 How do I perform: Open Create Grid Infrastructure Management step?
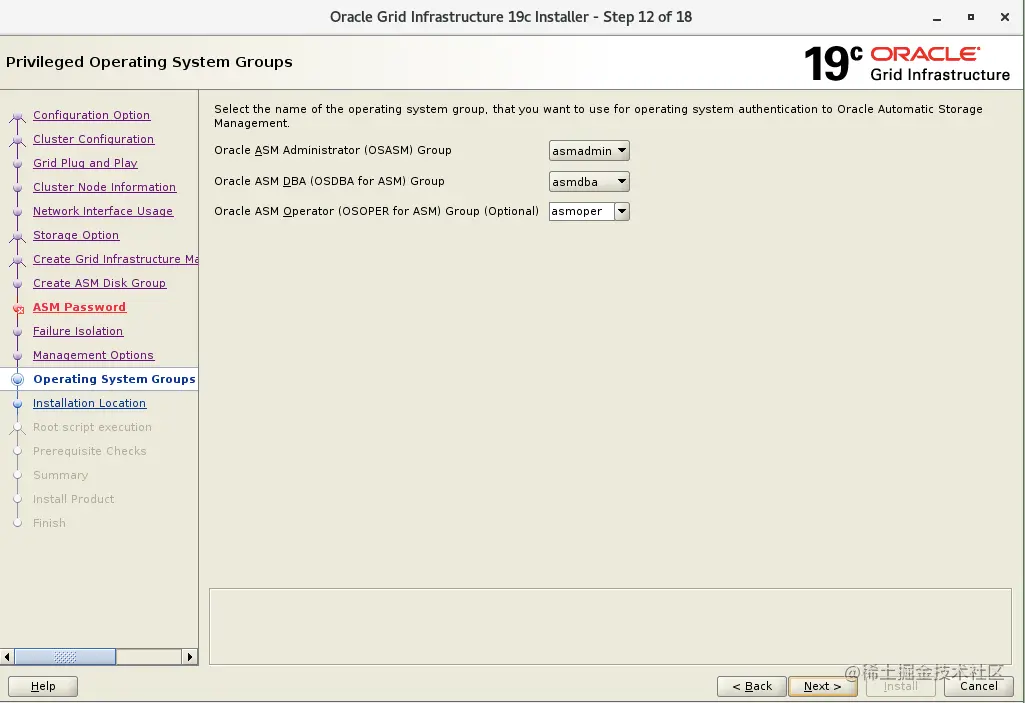click(x=116, y=259)
